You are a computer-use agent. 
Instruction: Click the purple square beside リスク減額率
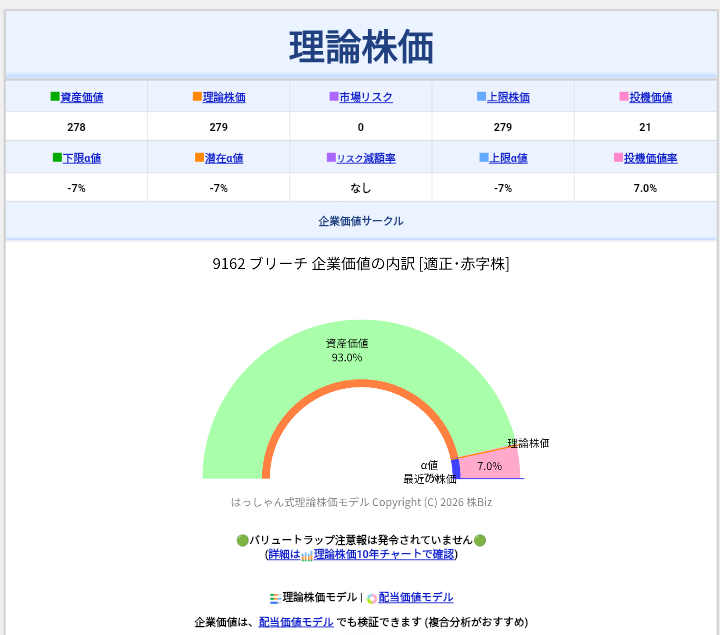point(332,157)
